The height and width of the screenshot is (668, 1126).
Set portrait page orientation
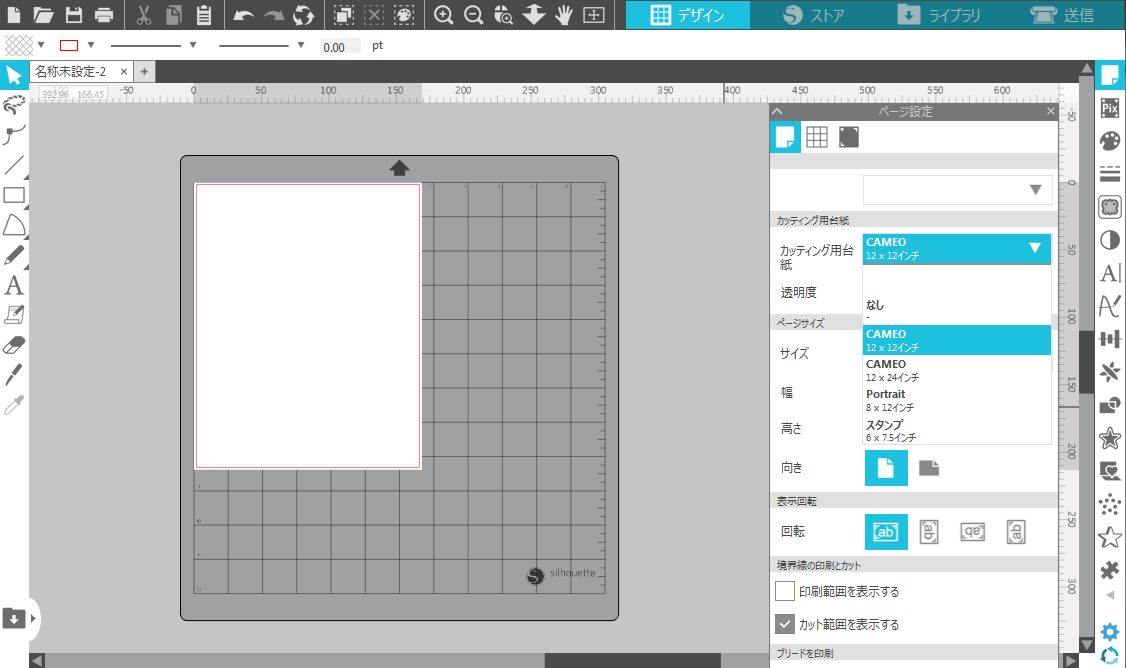click(x=885, y=468)
